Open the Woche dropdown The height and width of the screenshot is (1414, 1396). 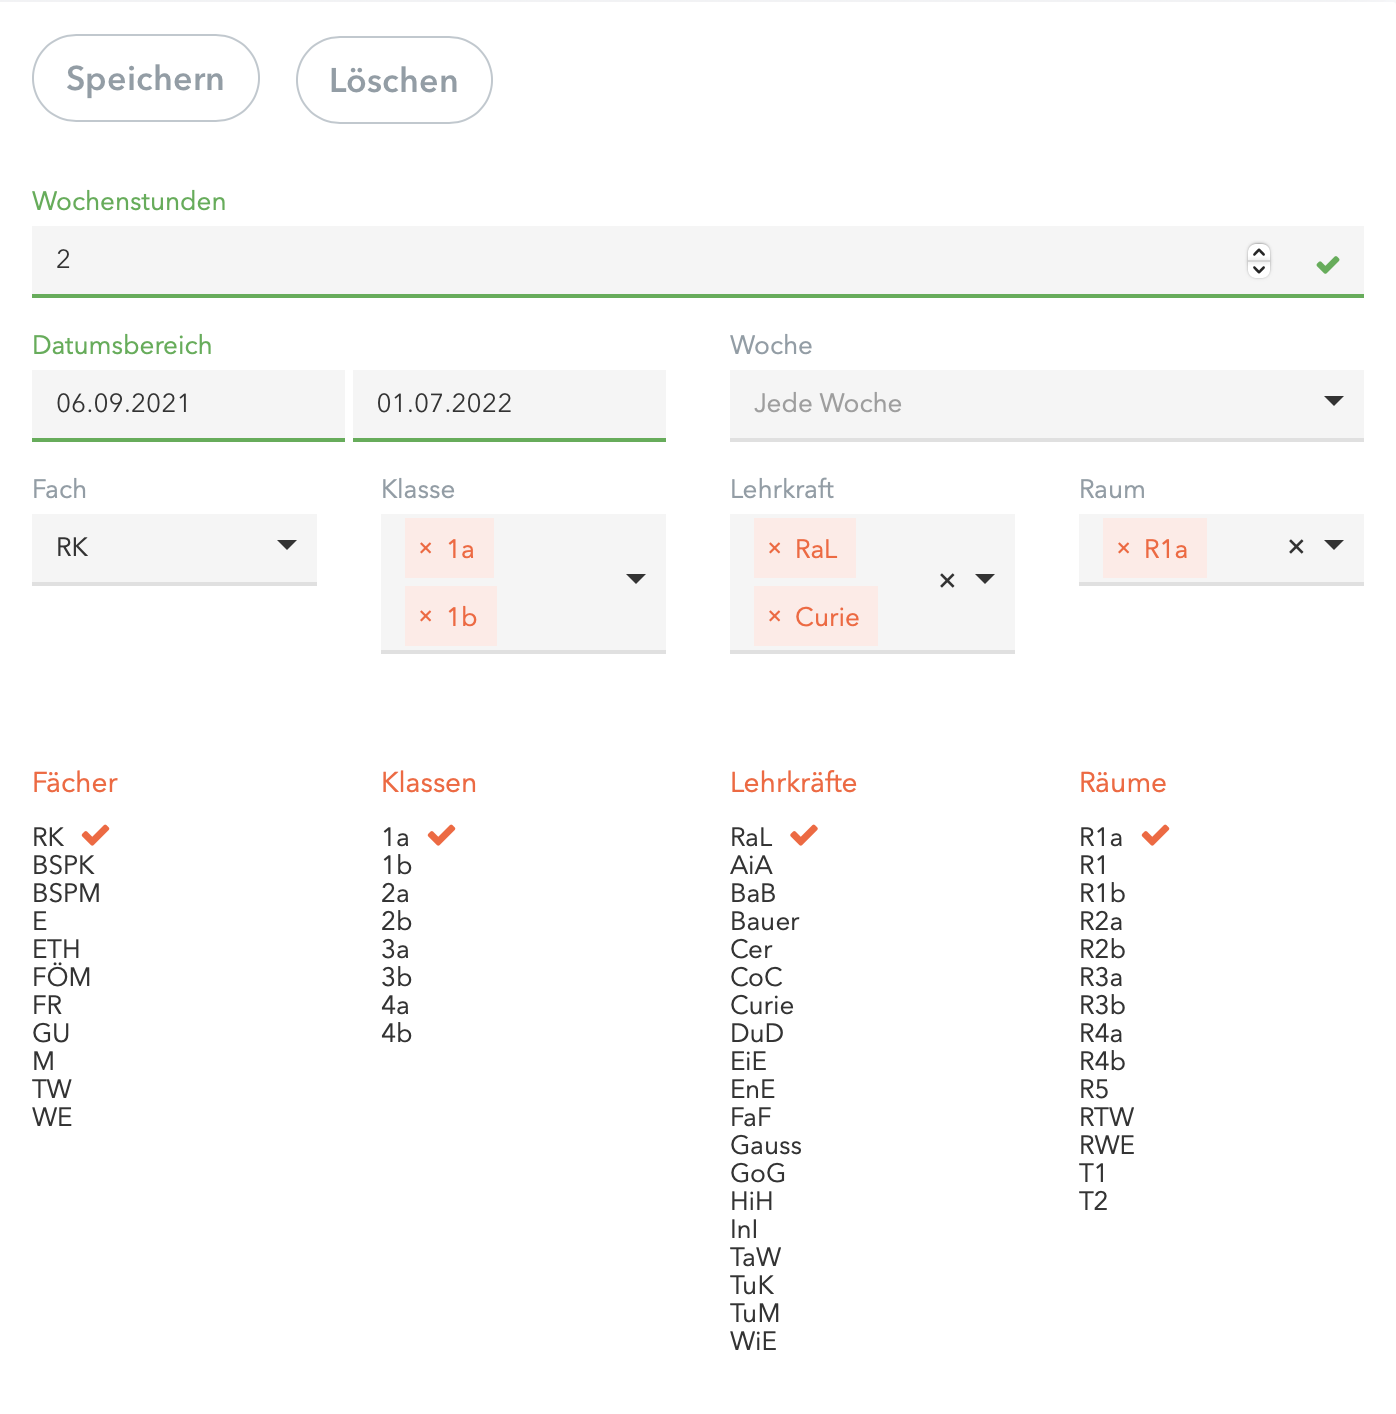[x=1333, y=401]
